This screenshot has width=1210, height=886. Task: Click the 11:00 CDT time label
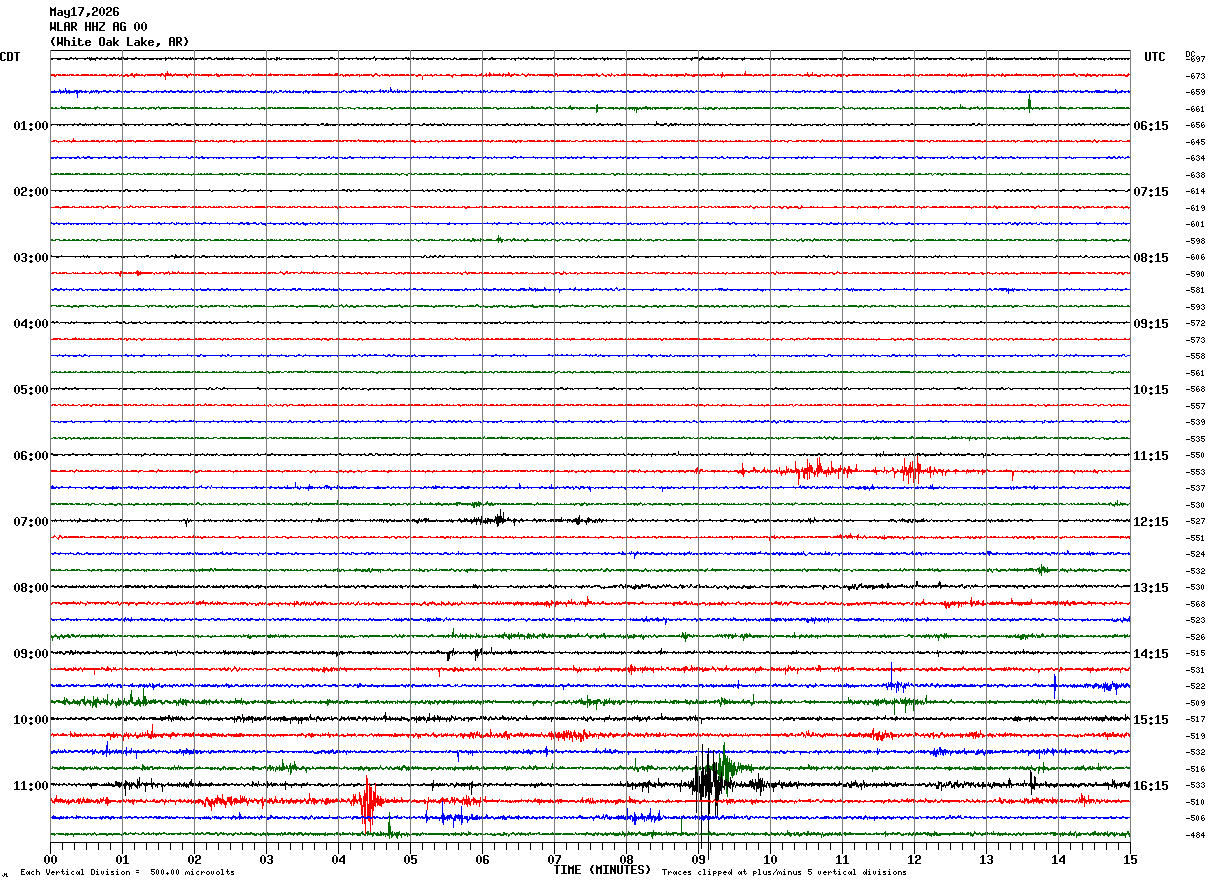pos(31,786)
